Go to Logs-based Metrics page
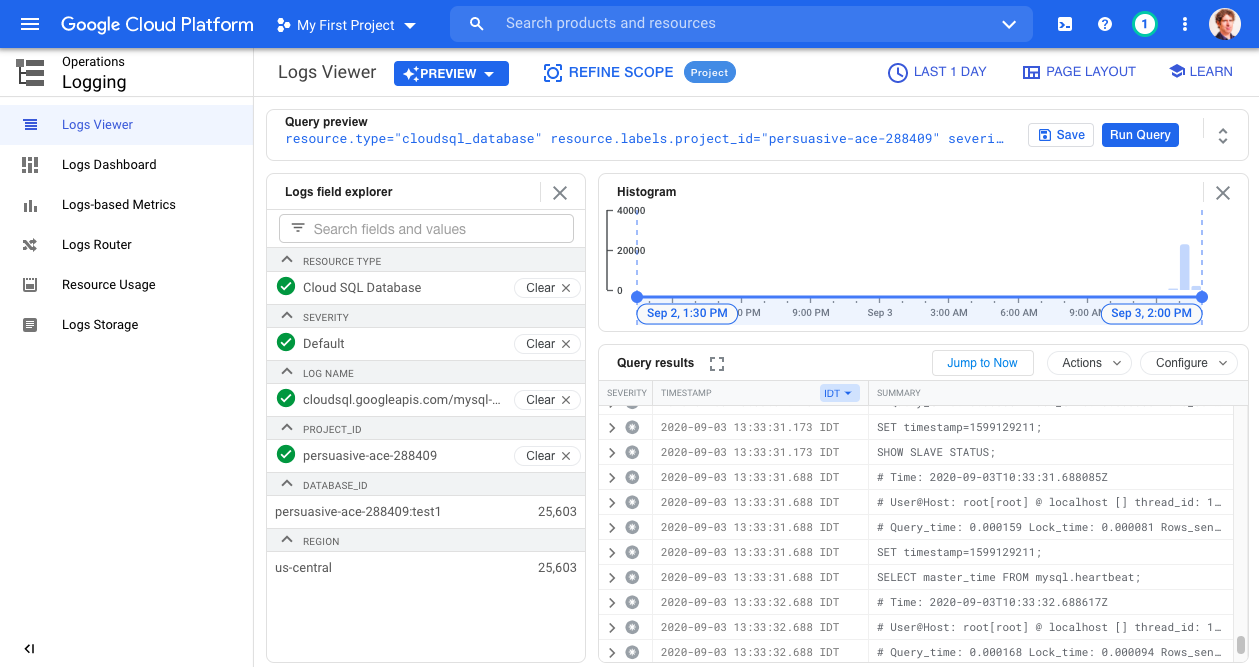The image size is (1259, 667). (x=126, y=205)
